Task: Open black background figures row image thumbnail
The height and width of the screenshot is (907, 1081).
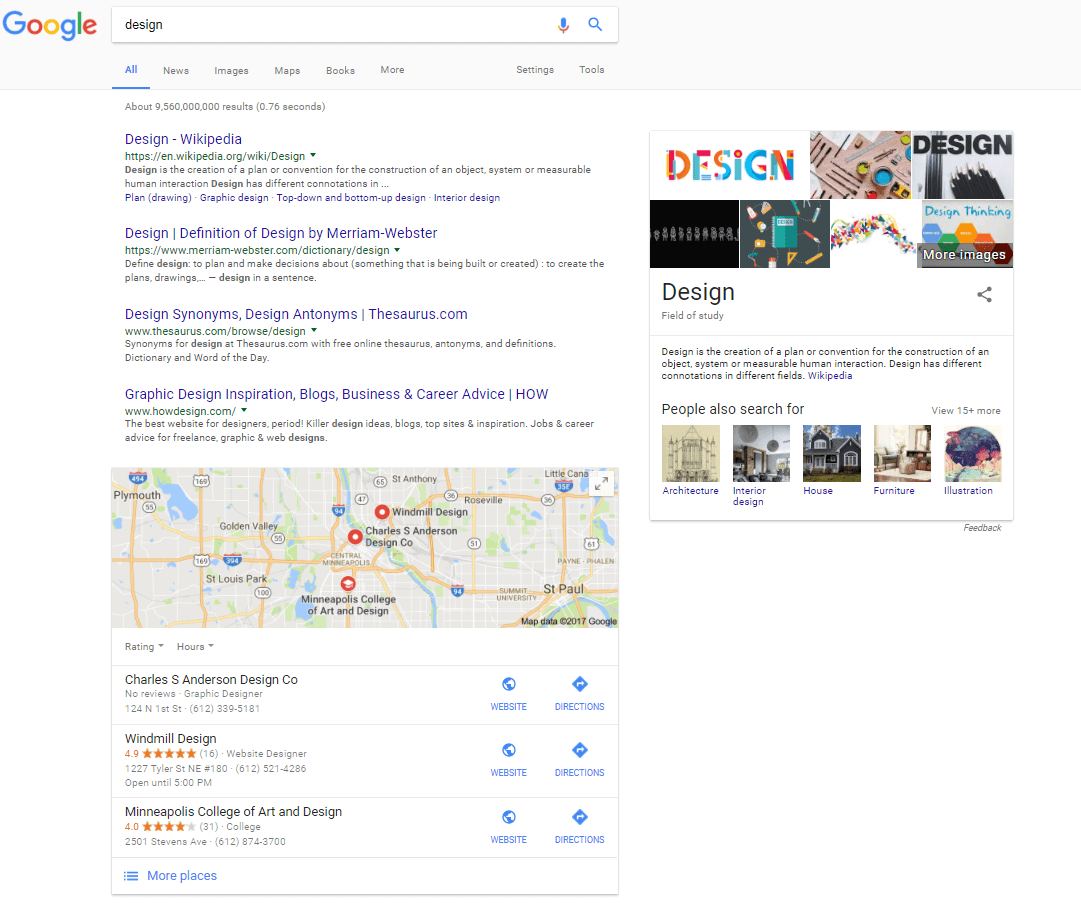Action: [x=694, y=234]
